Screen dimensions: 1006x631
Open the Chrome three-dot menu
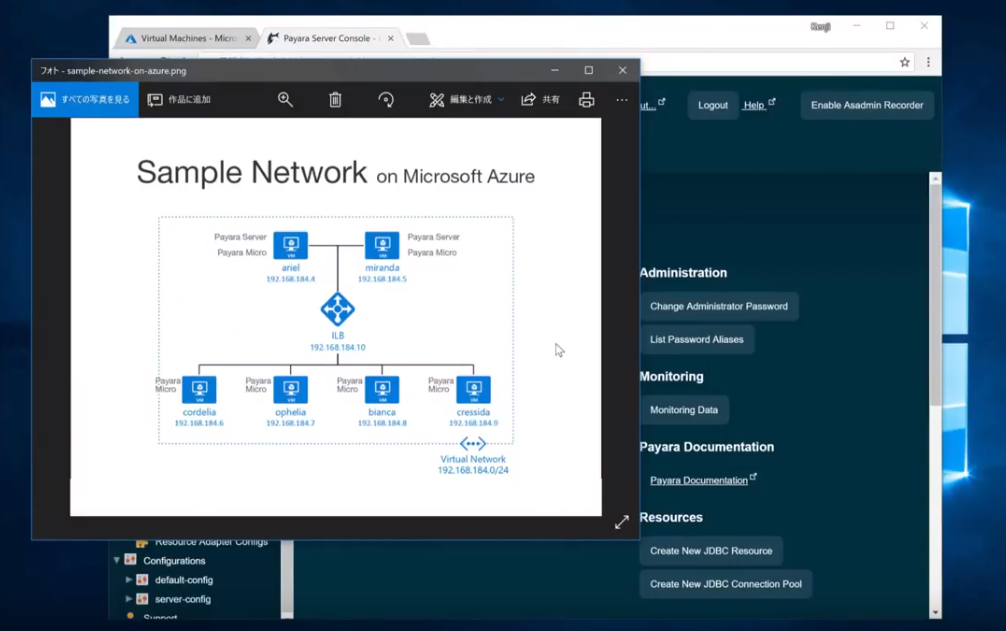click(x=927, y=62)
